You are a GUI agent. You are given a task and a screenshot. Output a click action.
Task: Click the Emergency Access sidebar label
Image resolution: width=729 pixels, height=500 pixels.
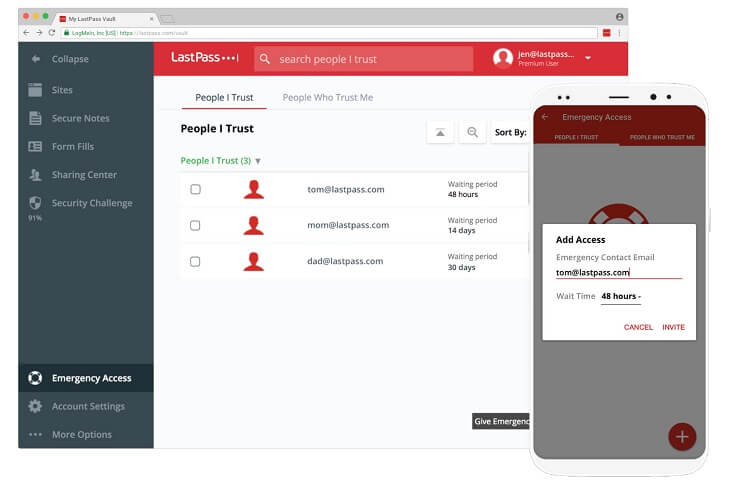(x=92, y=378)
